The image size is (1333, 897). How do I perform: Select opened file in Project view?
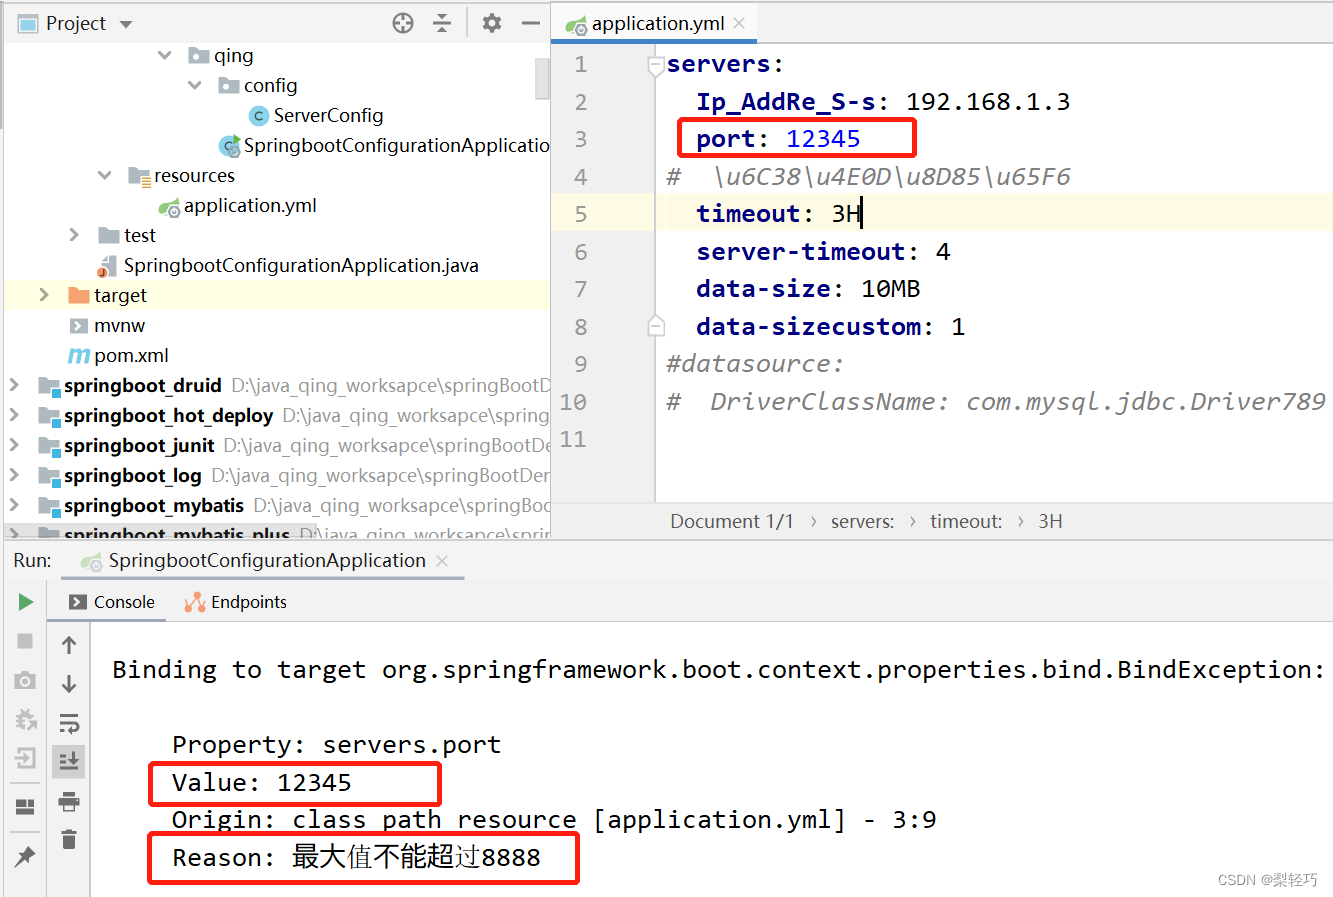click(x=403, y=22)
